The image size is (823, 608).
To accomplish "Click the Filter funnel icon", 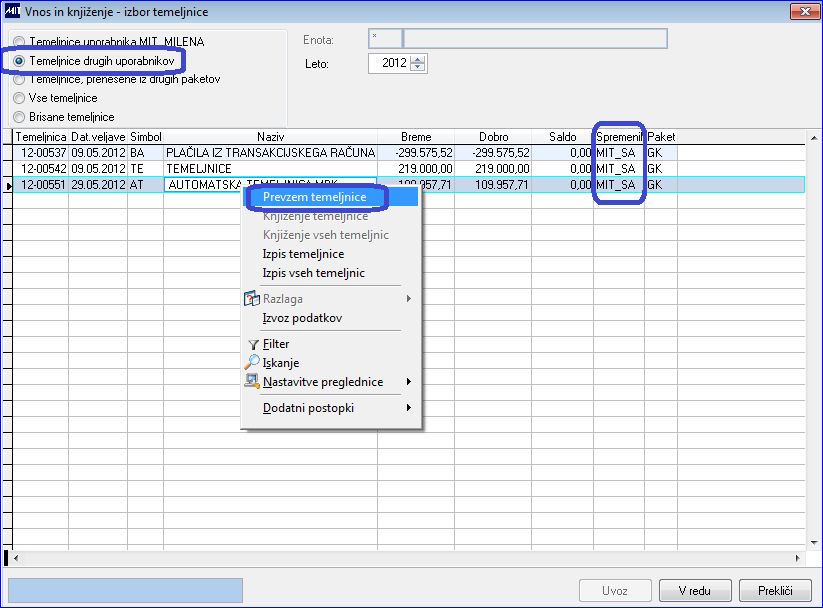I will point(254,344).
